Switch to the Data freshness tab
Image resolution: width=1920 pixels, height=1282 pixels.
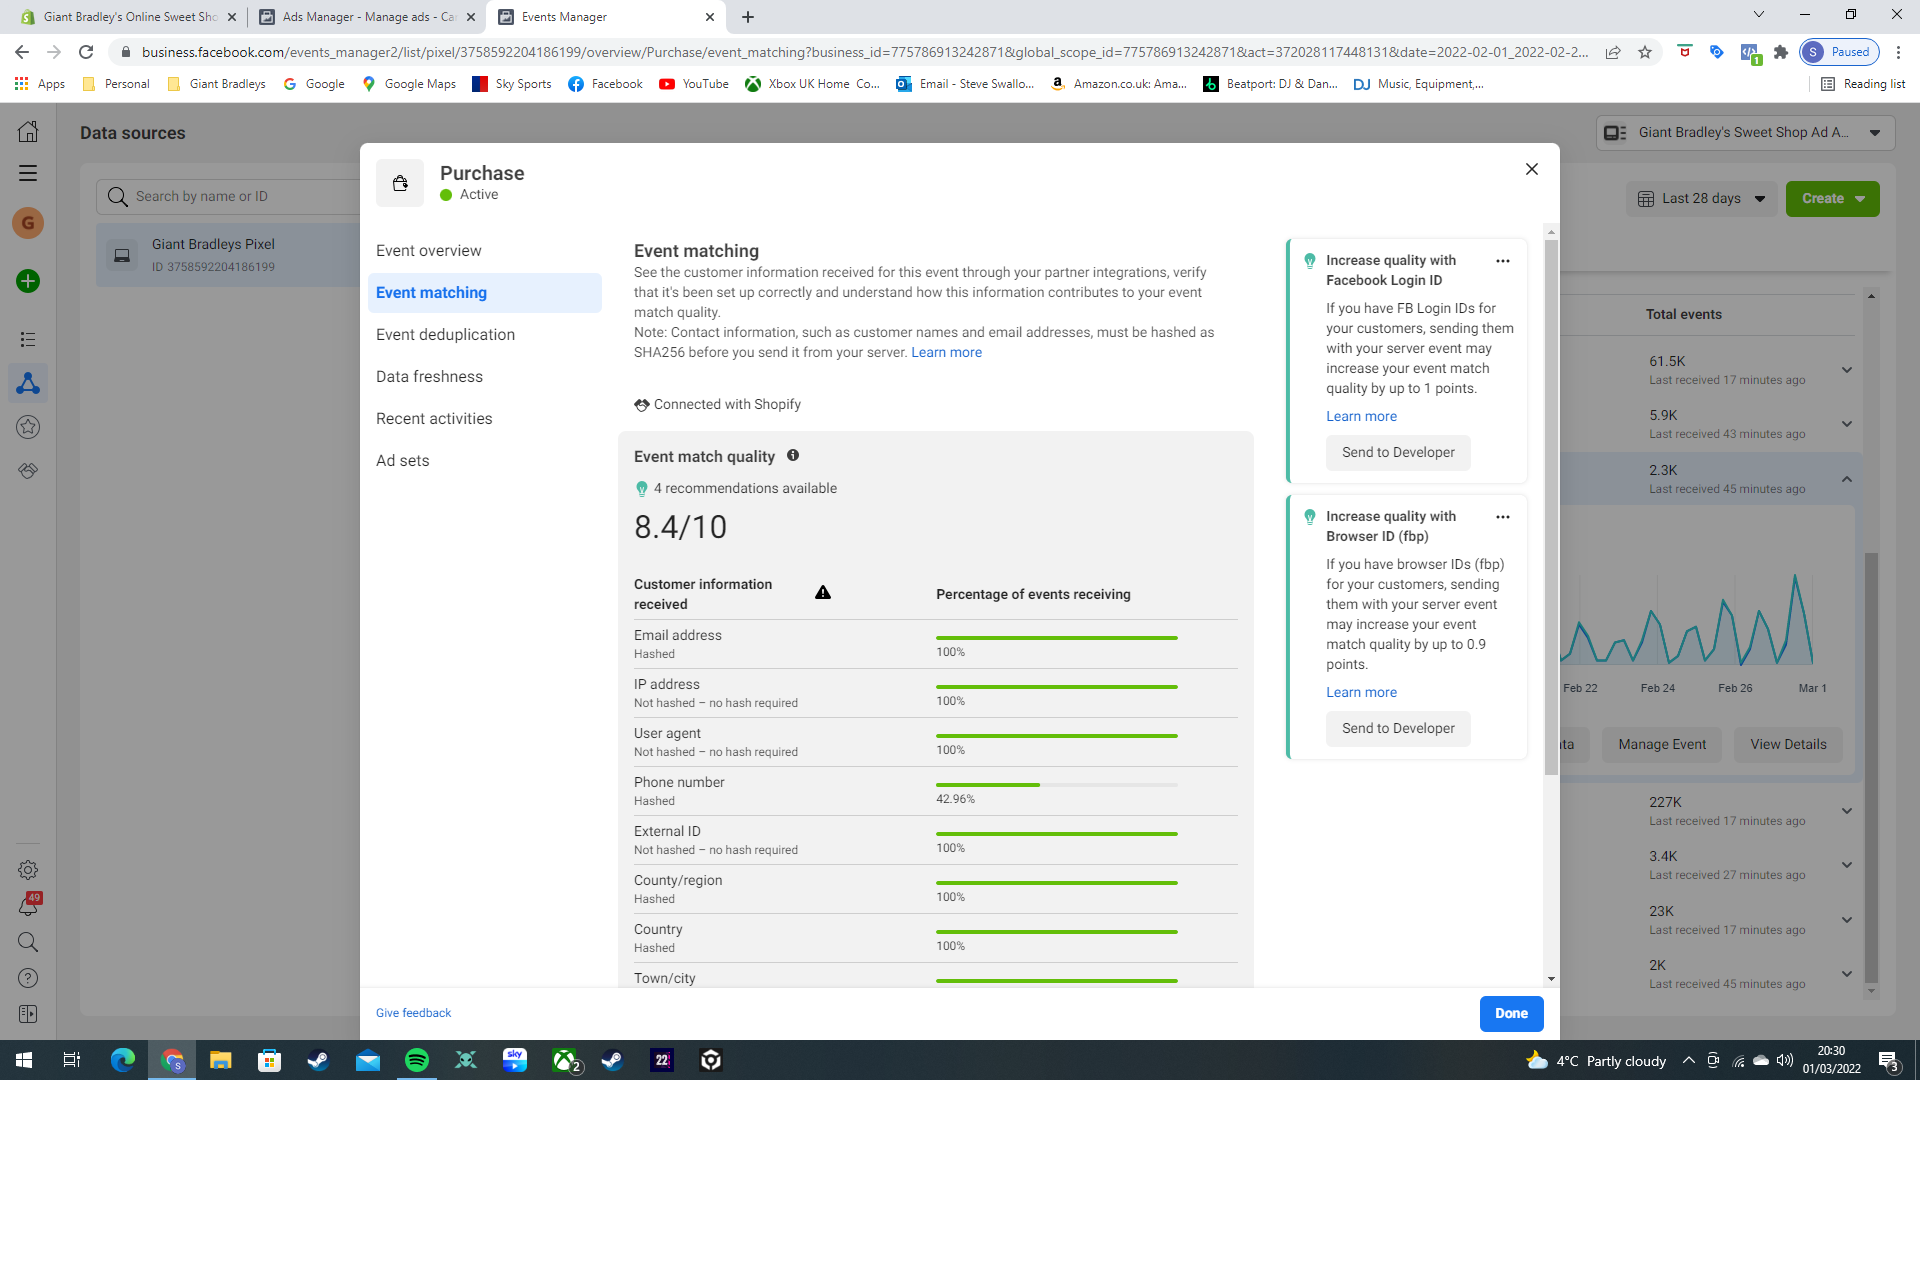click(x=429, y=377)
